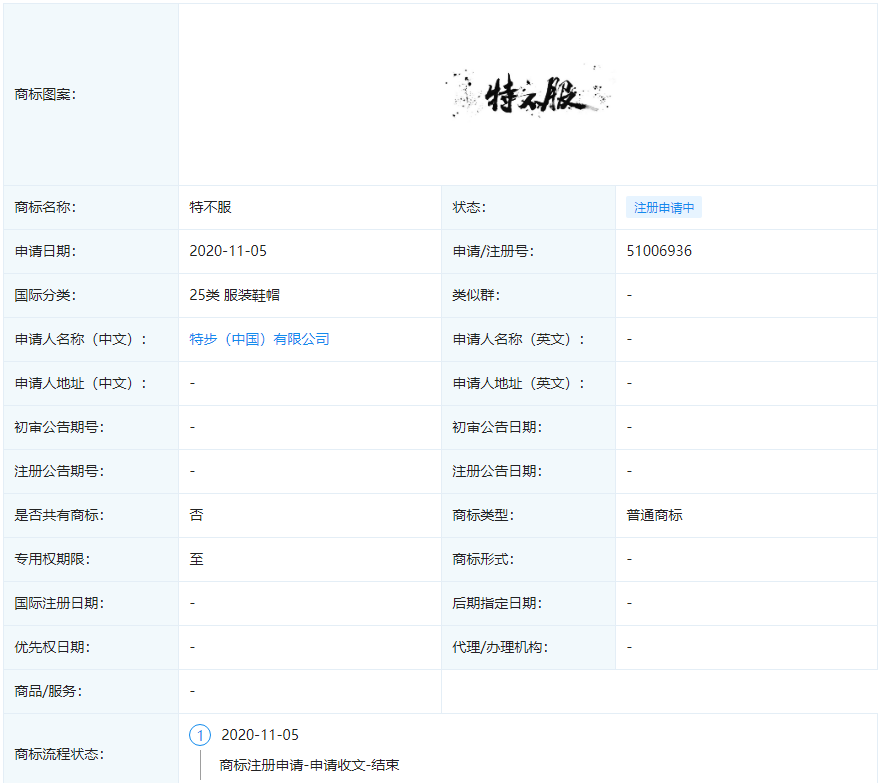This screenshot has height=783, width=878.
Task: Click the 是否共有商标 label
Action: (59, 515)
